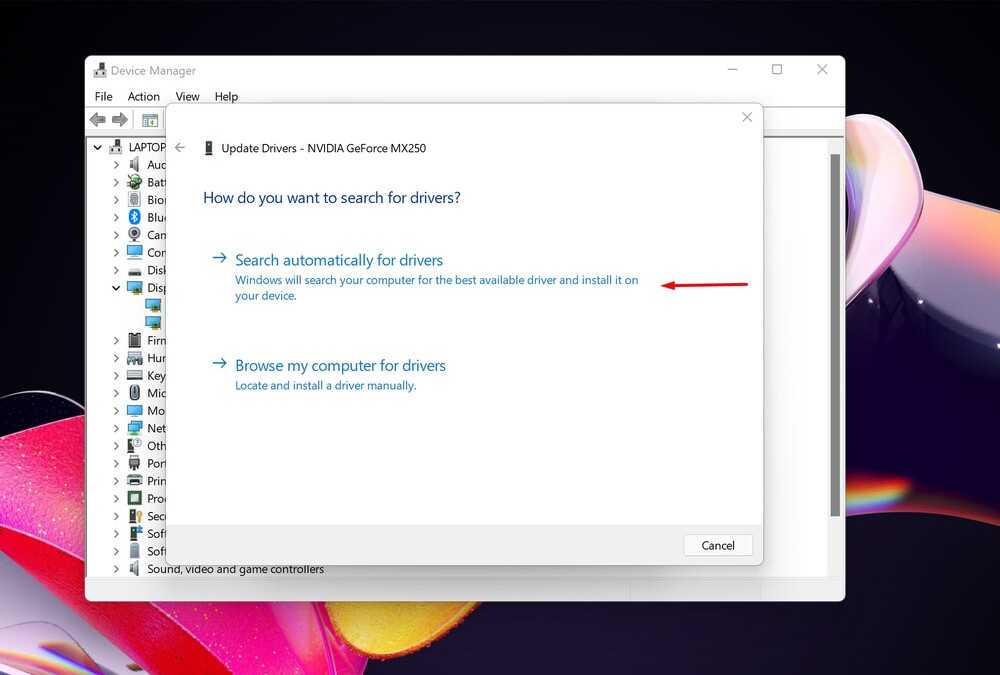The height and width of the screenshot is (675, 1000).
Task: Click the Processors chip icon
Action: pyautogui.click(x=134, y=498)
